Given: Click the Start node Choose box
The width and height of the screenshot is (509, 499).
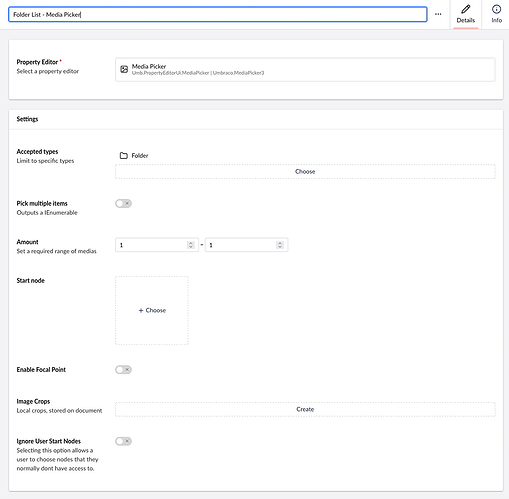Looking at the screenshot, I should tap(152, 310).
